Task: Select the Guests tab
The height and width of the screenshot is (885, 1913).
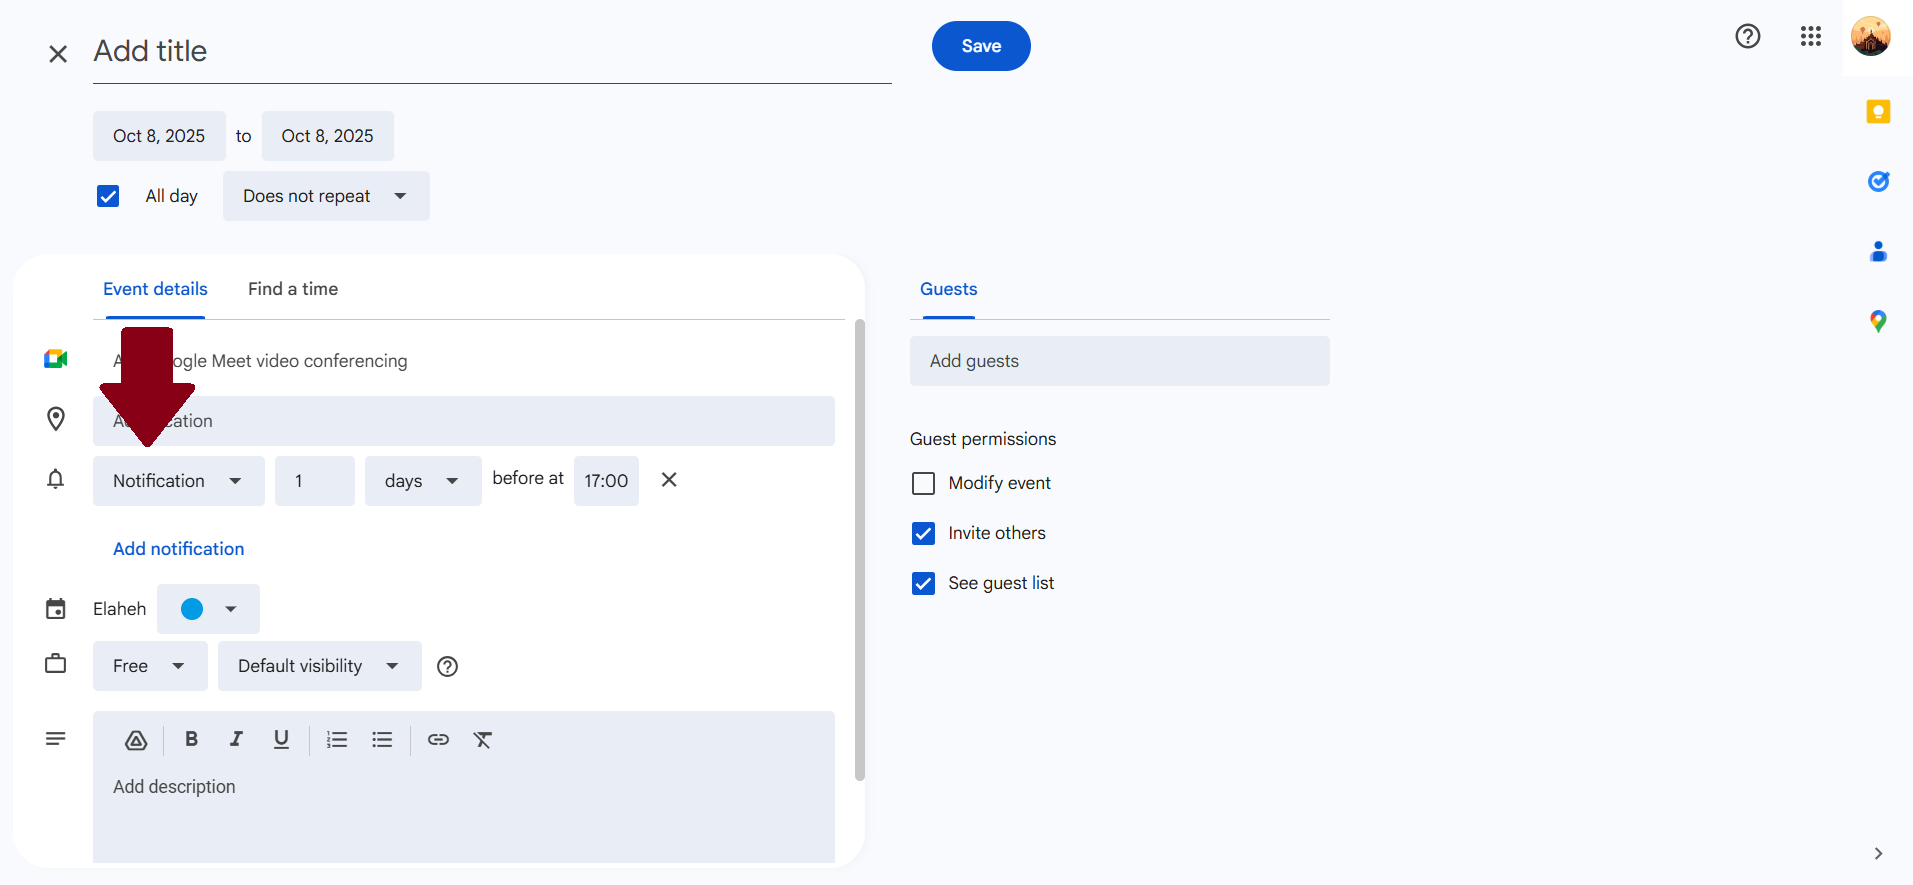Action: point(948,289)
